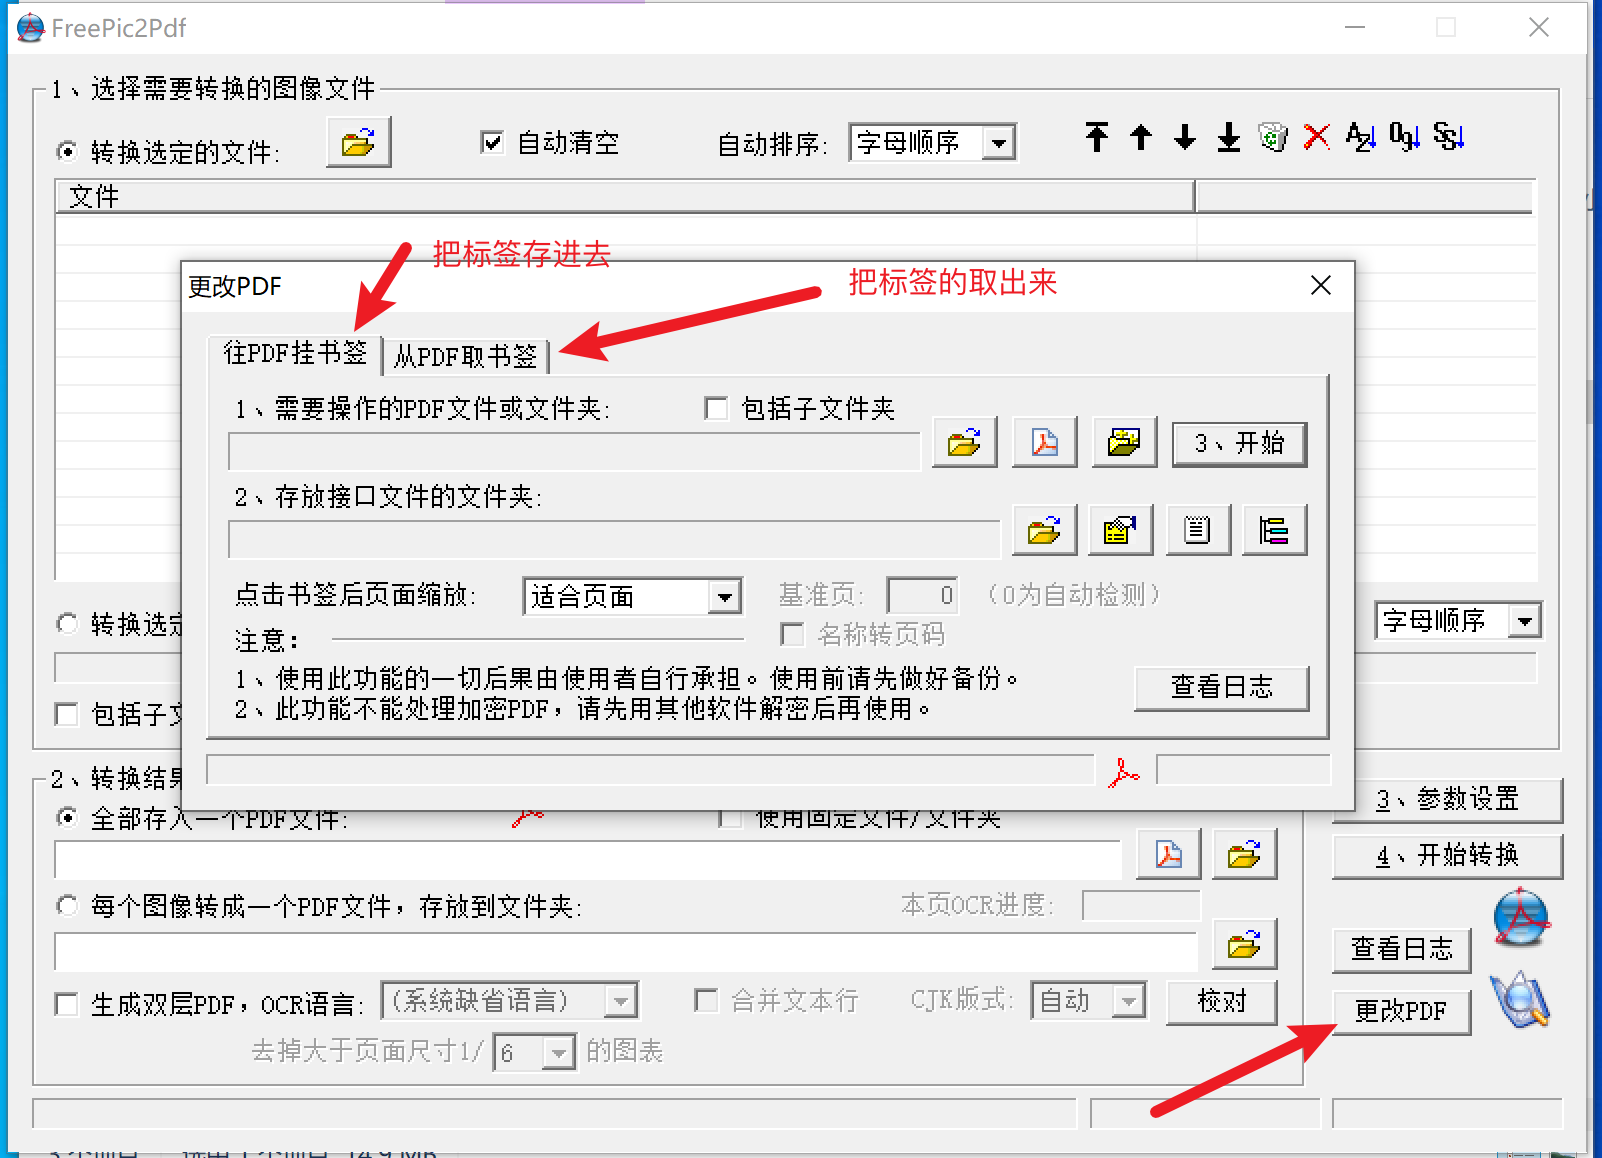1602x1158 pixels.
Task: Click the interface file edit notepad icon
Action: point(1197,530)
